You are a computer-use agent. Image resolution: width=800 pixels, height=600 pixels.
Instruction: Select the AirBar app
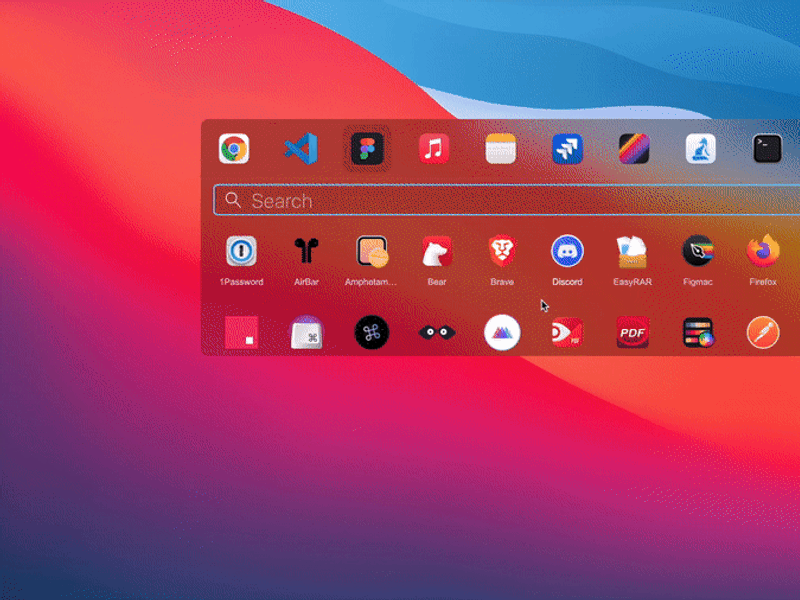[x=305, y=252]
